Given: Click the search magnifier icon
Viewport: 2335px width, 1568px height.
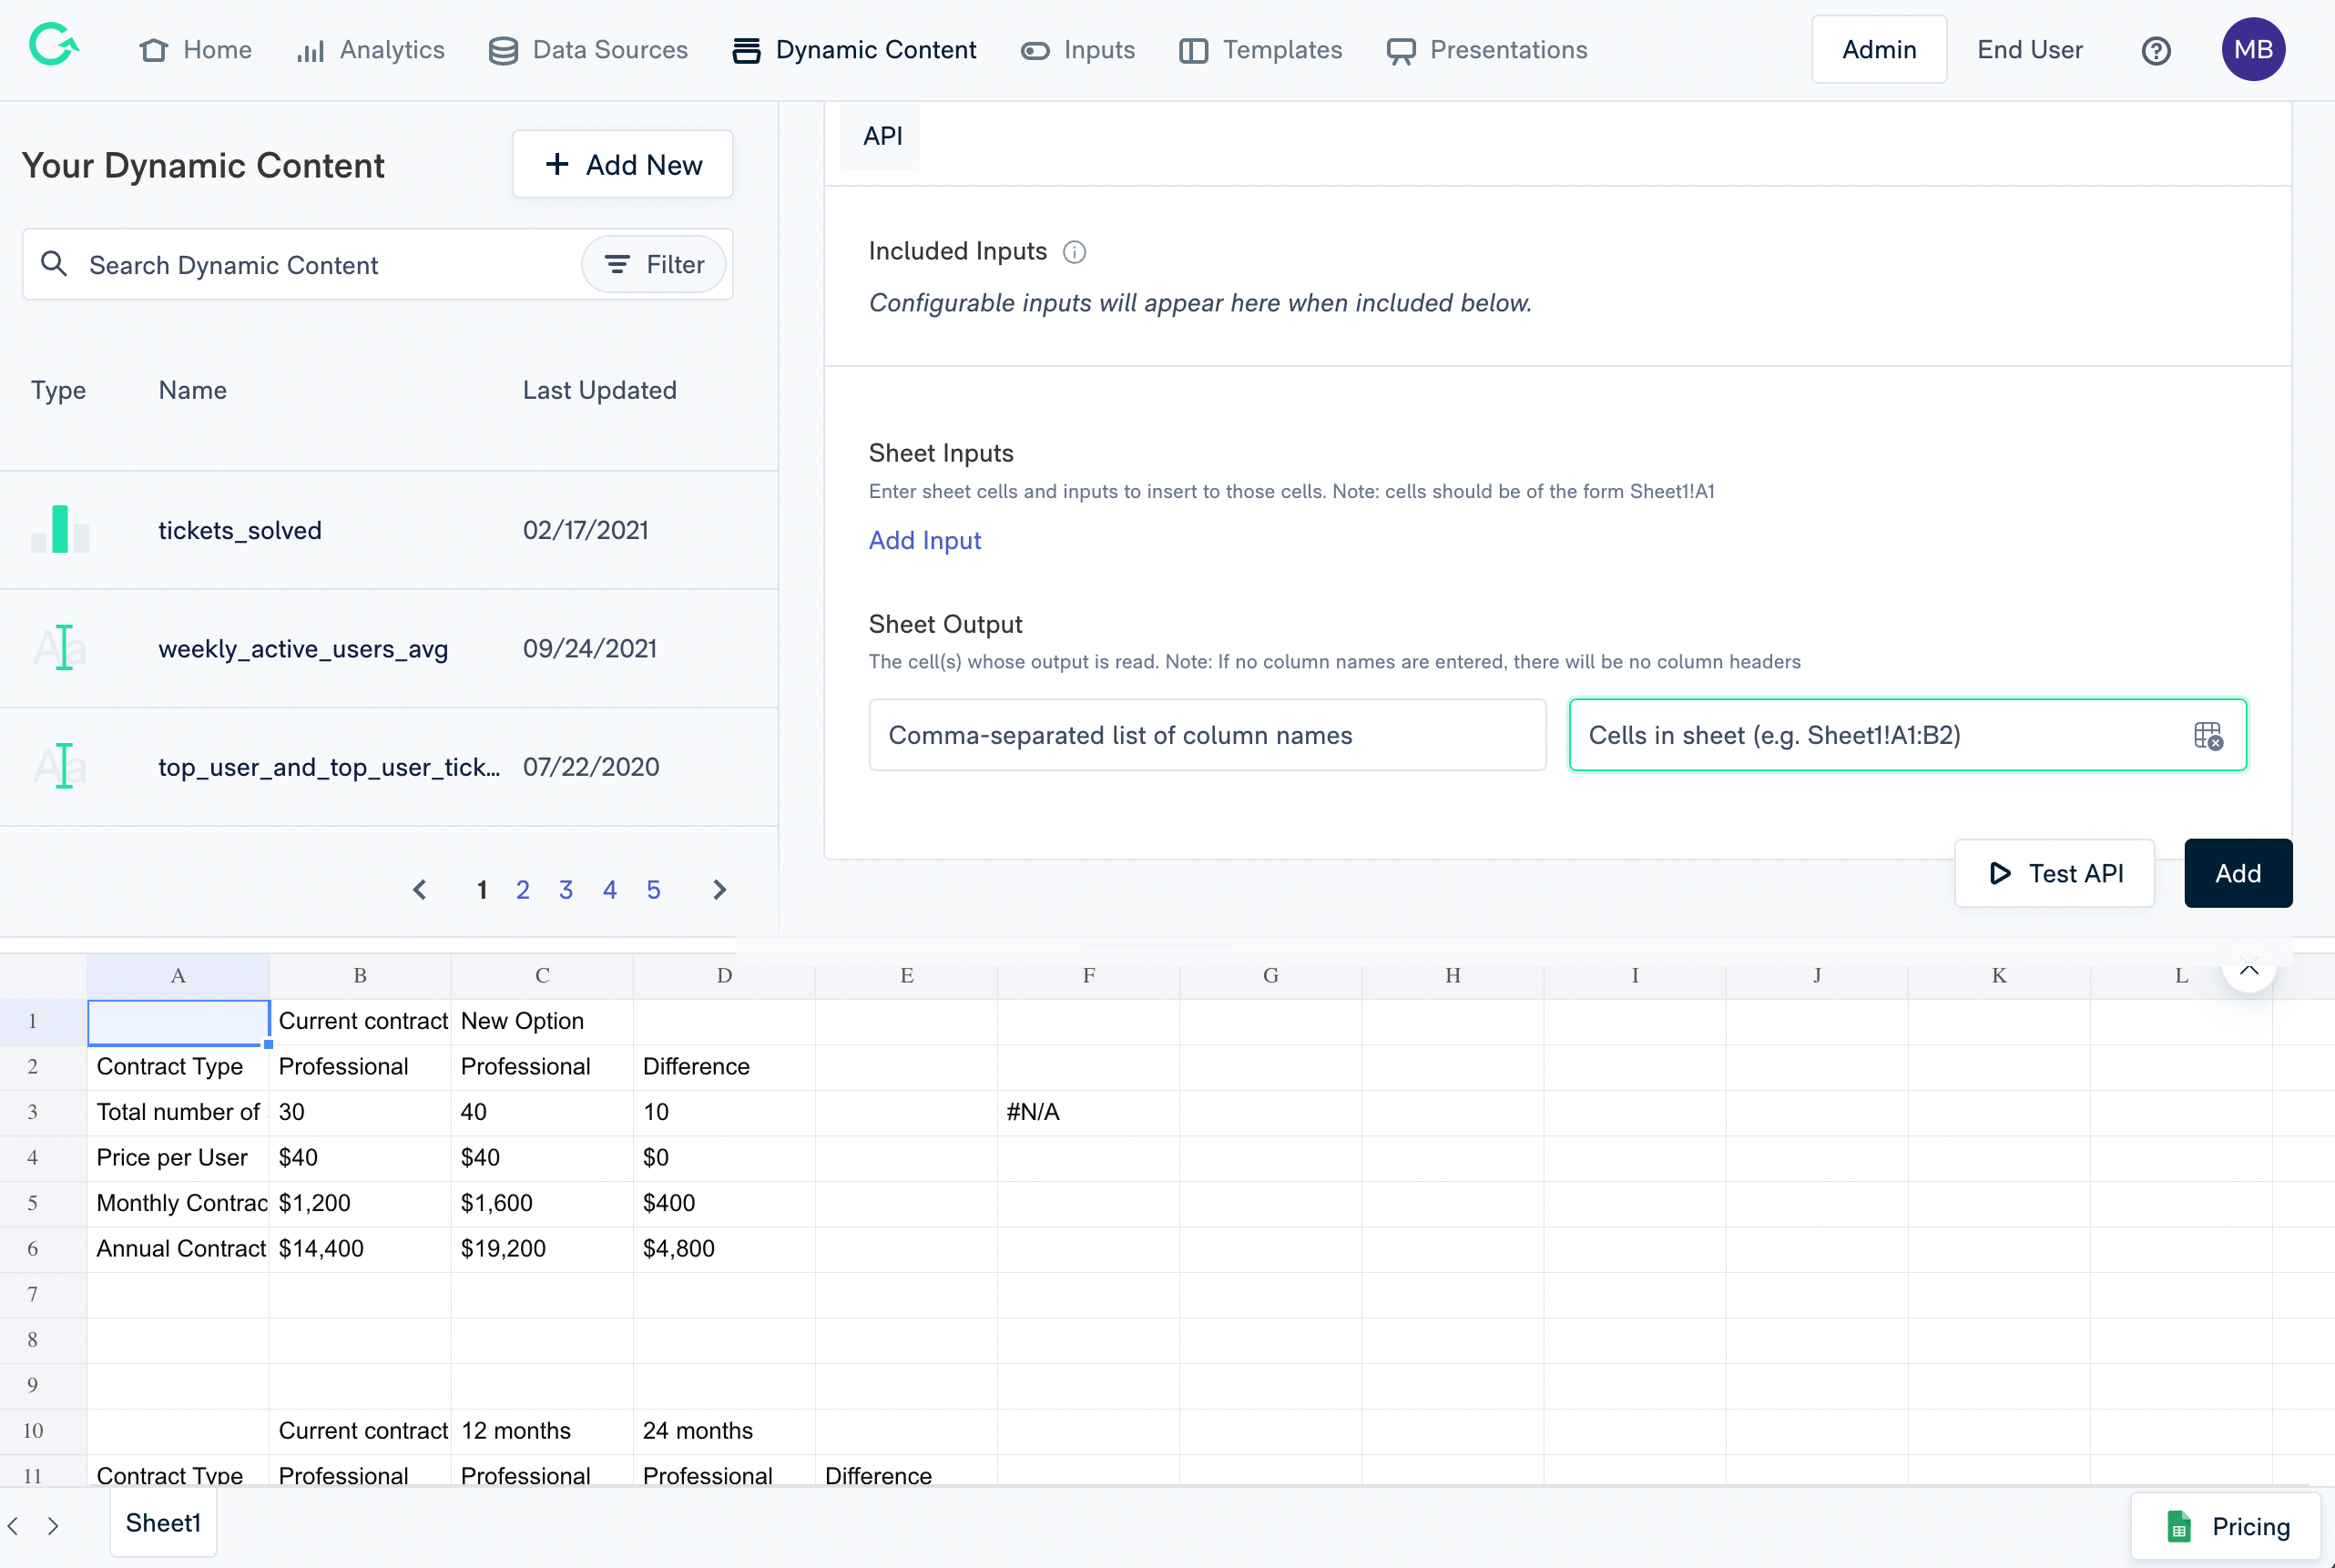Looking at the screenshot, I should [54, 264].
